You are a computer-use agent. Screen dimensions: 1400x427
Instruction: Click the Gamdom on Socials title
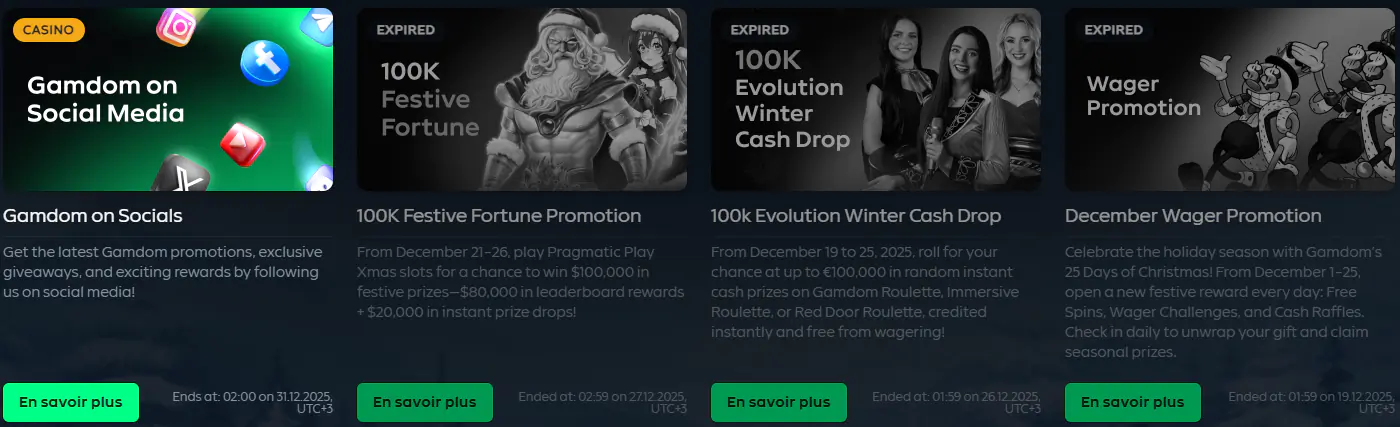coord(93,216)
